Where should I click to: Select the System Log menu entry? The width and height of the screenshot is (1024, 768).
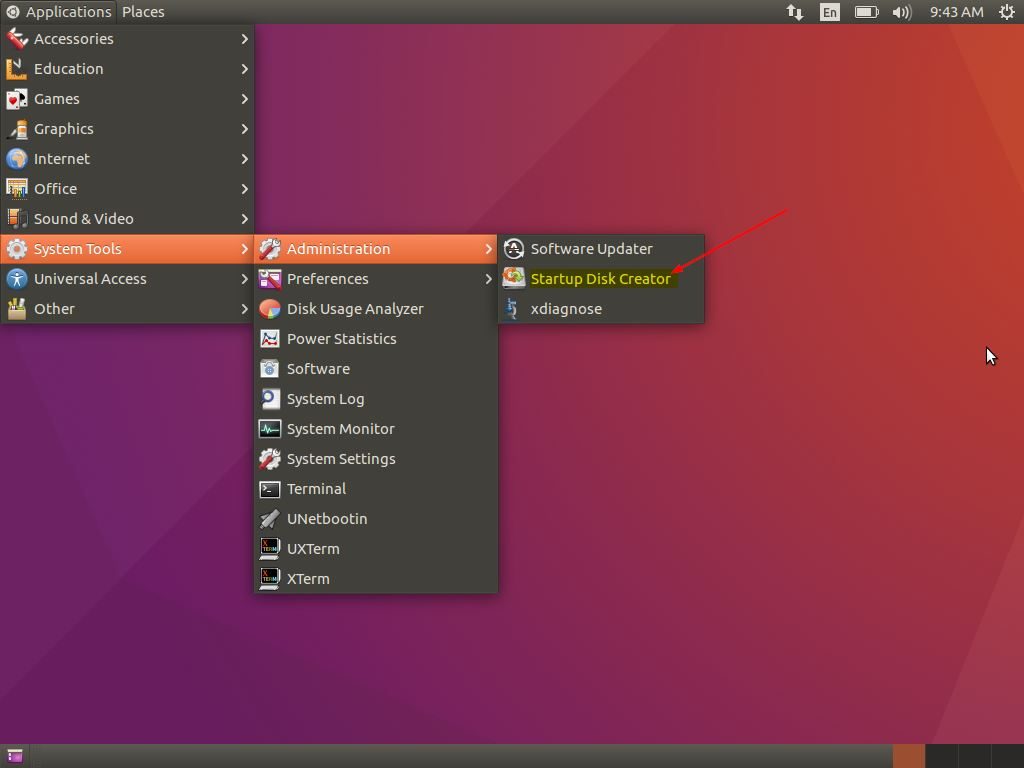tap(325, 398)
